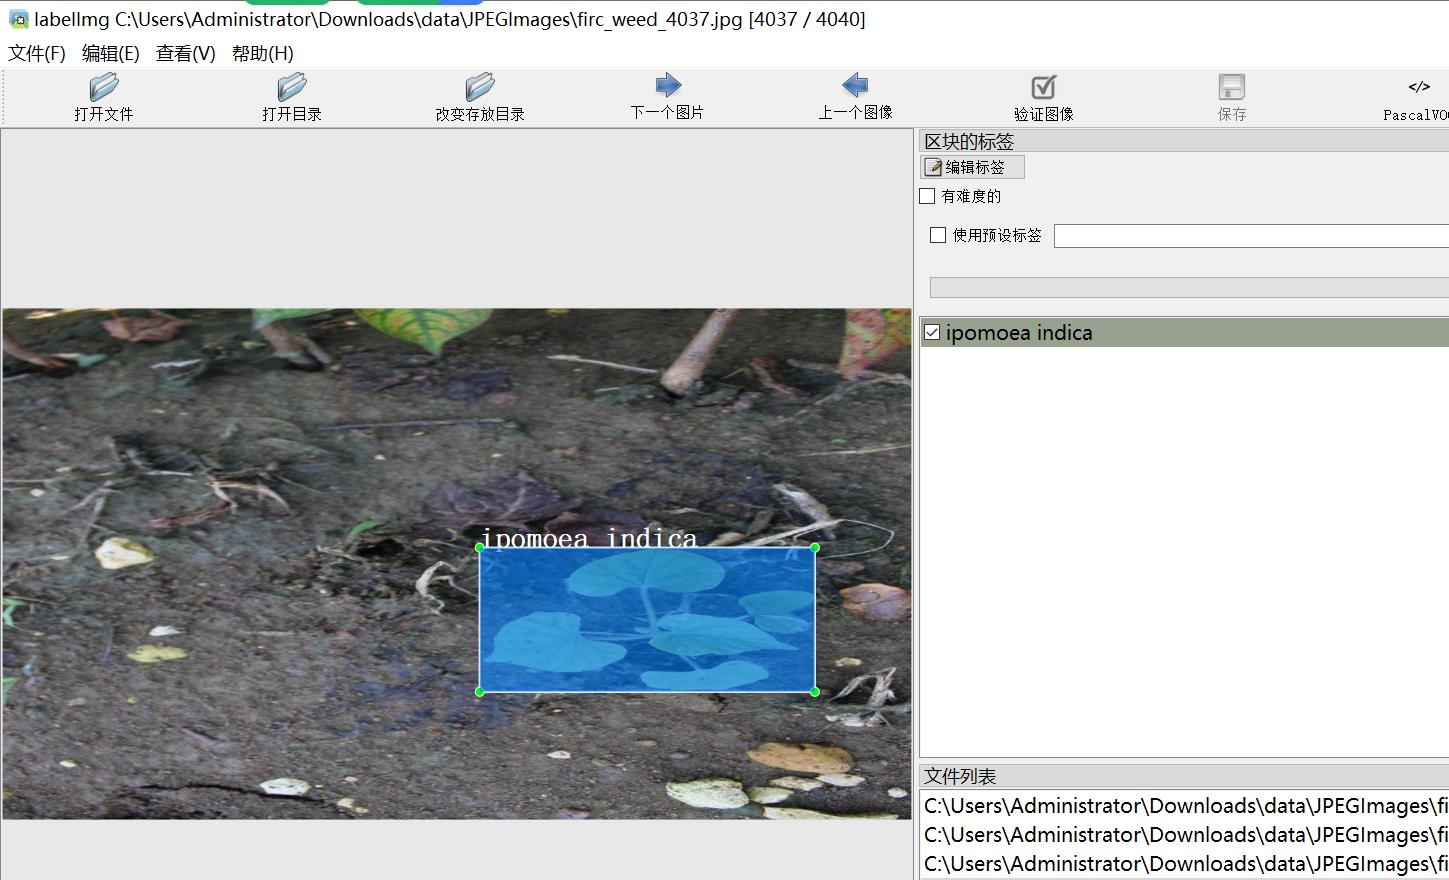Enable the 使用预设标签 checkbox
This screenshot has height=880, width=1449.
coord(938,235)
